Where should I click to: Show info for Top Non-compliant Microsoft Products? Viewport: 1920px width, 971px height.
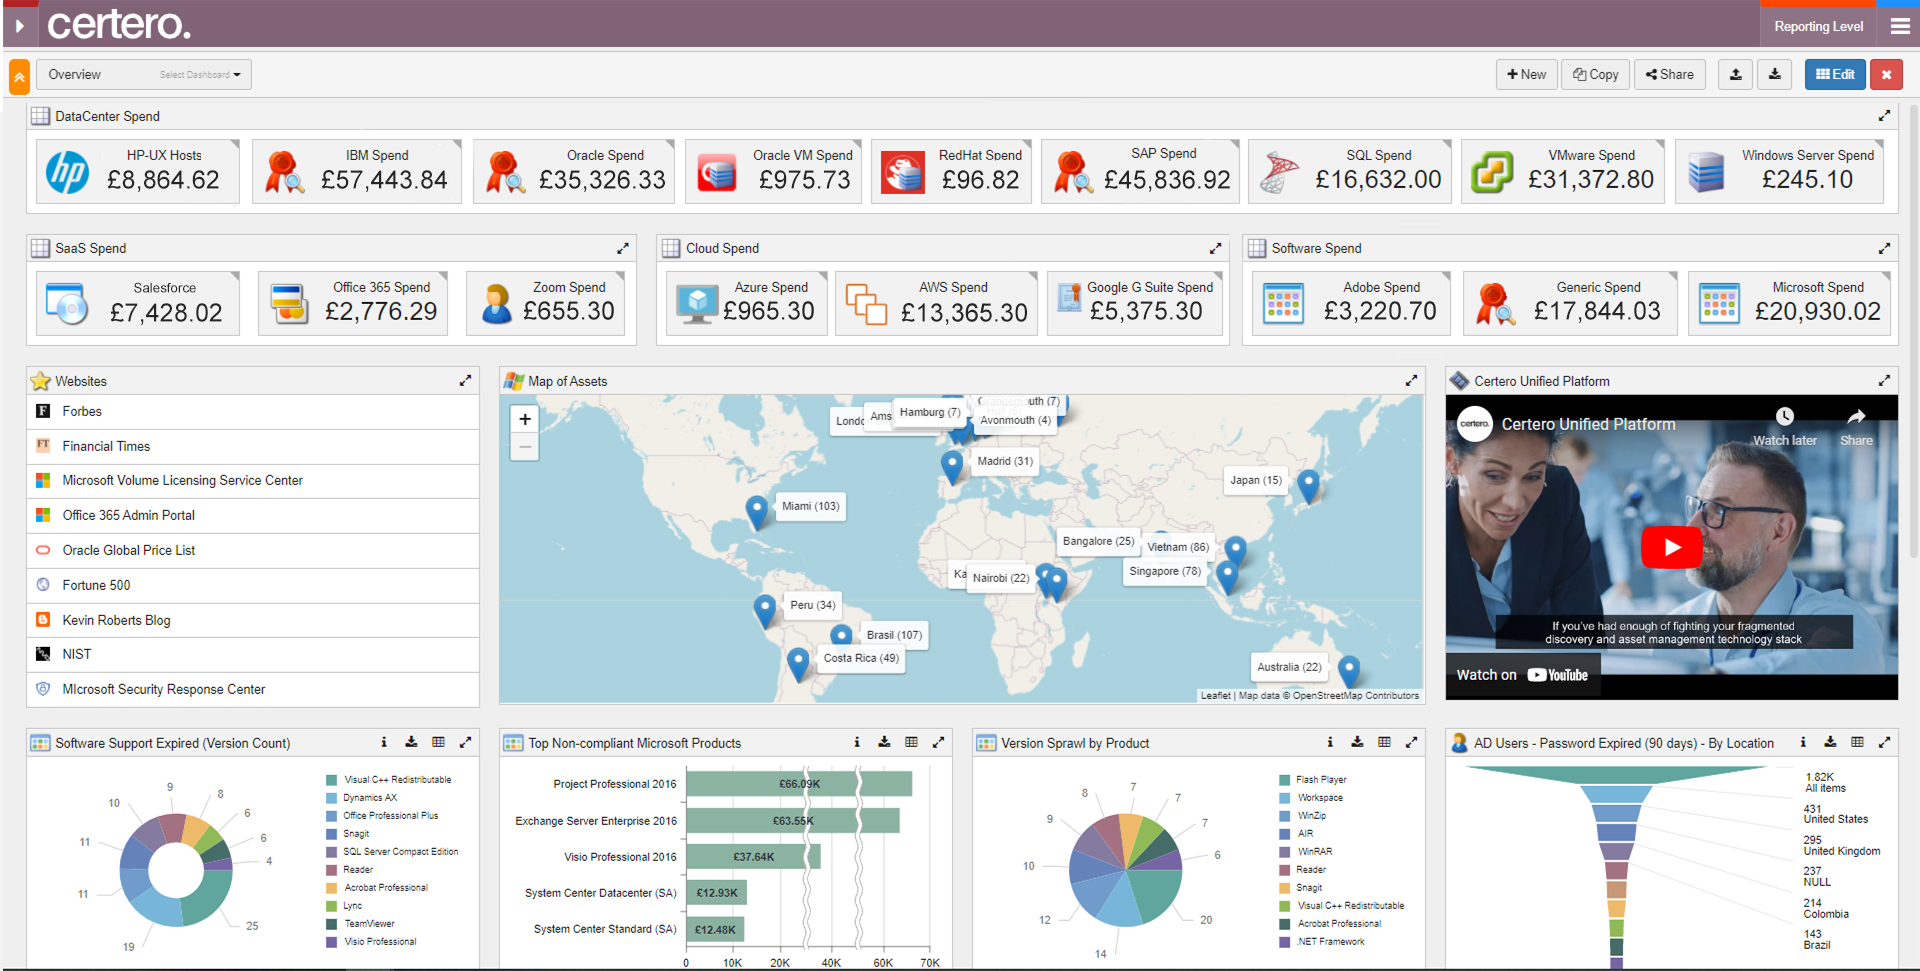click(857, 742)
